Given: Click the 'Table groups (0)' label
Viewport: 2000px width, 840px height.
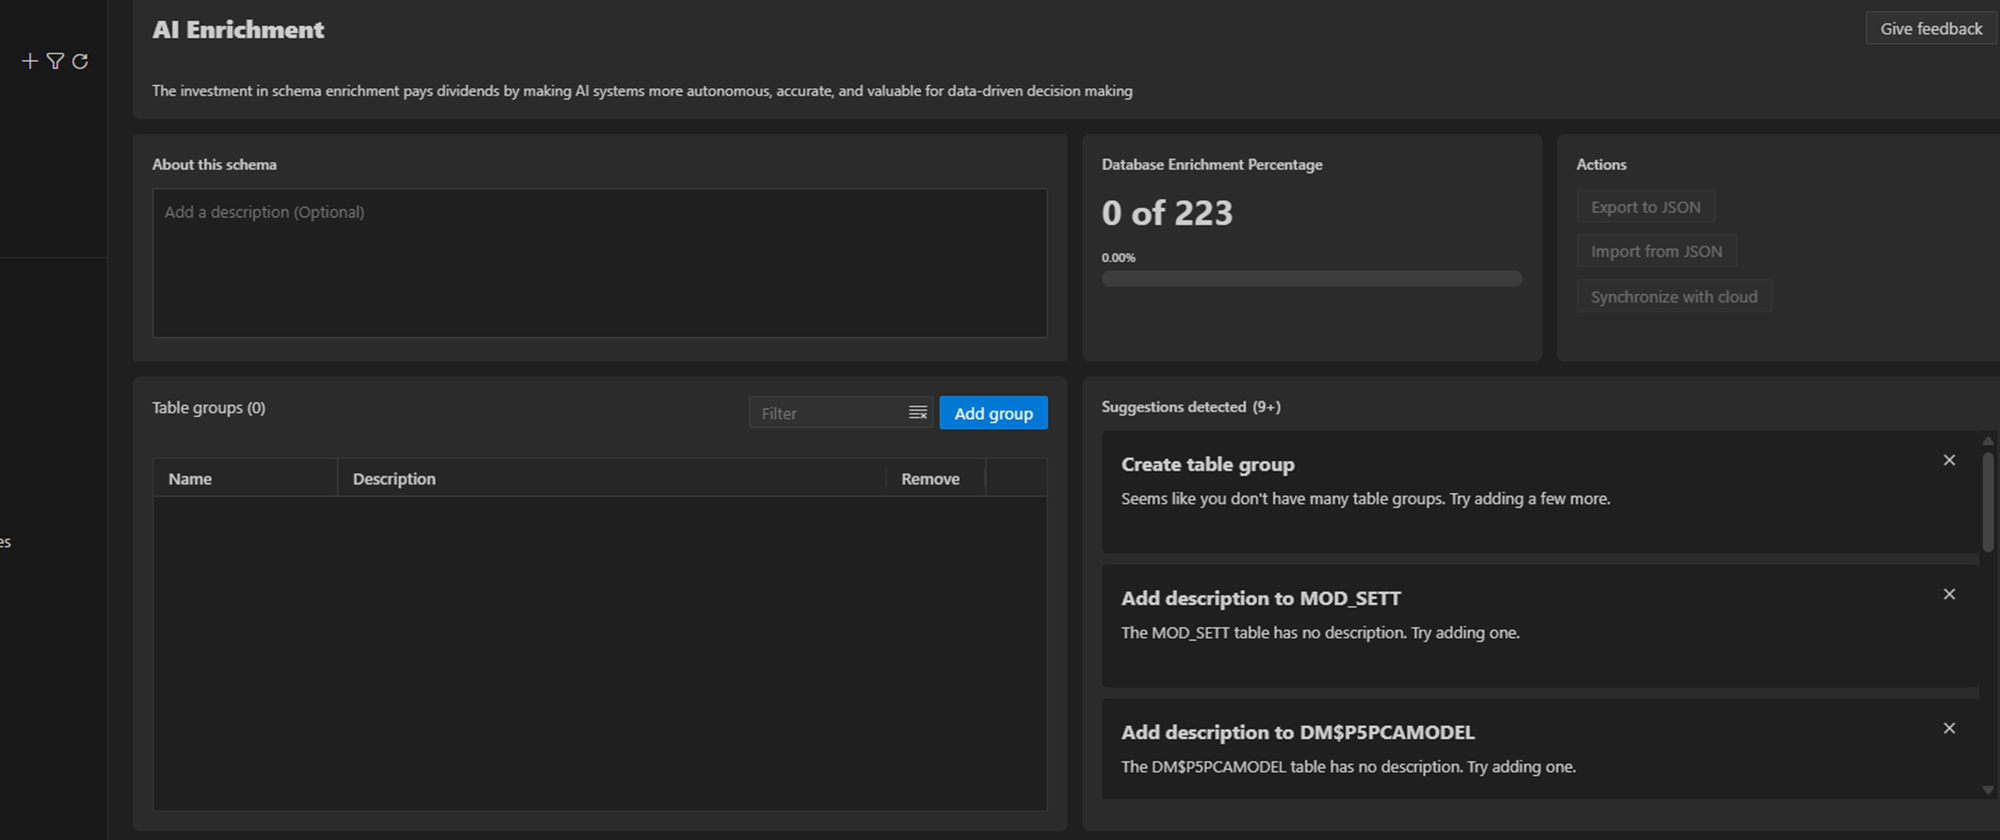Looking at the screenshot, I should [x=208, y=407].
